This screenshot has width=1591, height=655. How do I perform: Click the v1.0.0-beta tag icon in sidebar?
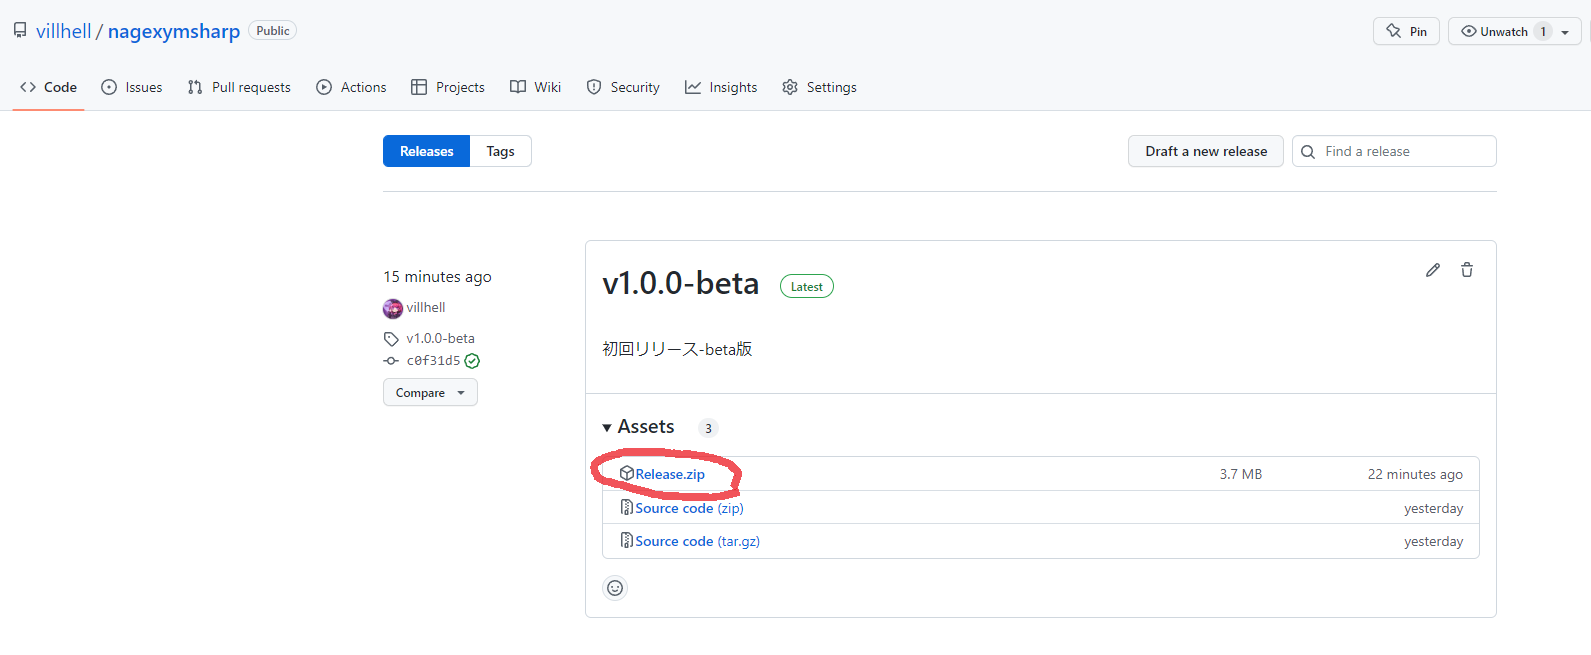coord(391,339)
